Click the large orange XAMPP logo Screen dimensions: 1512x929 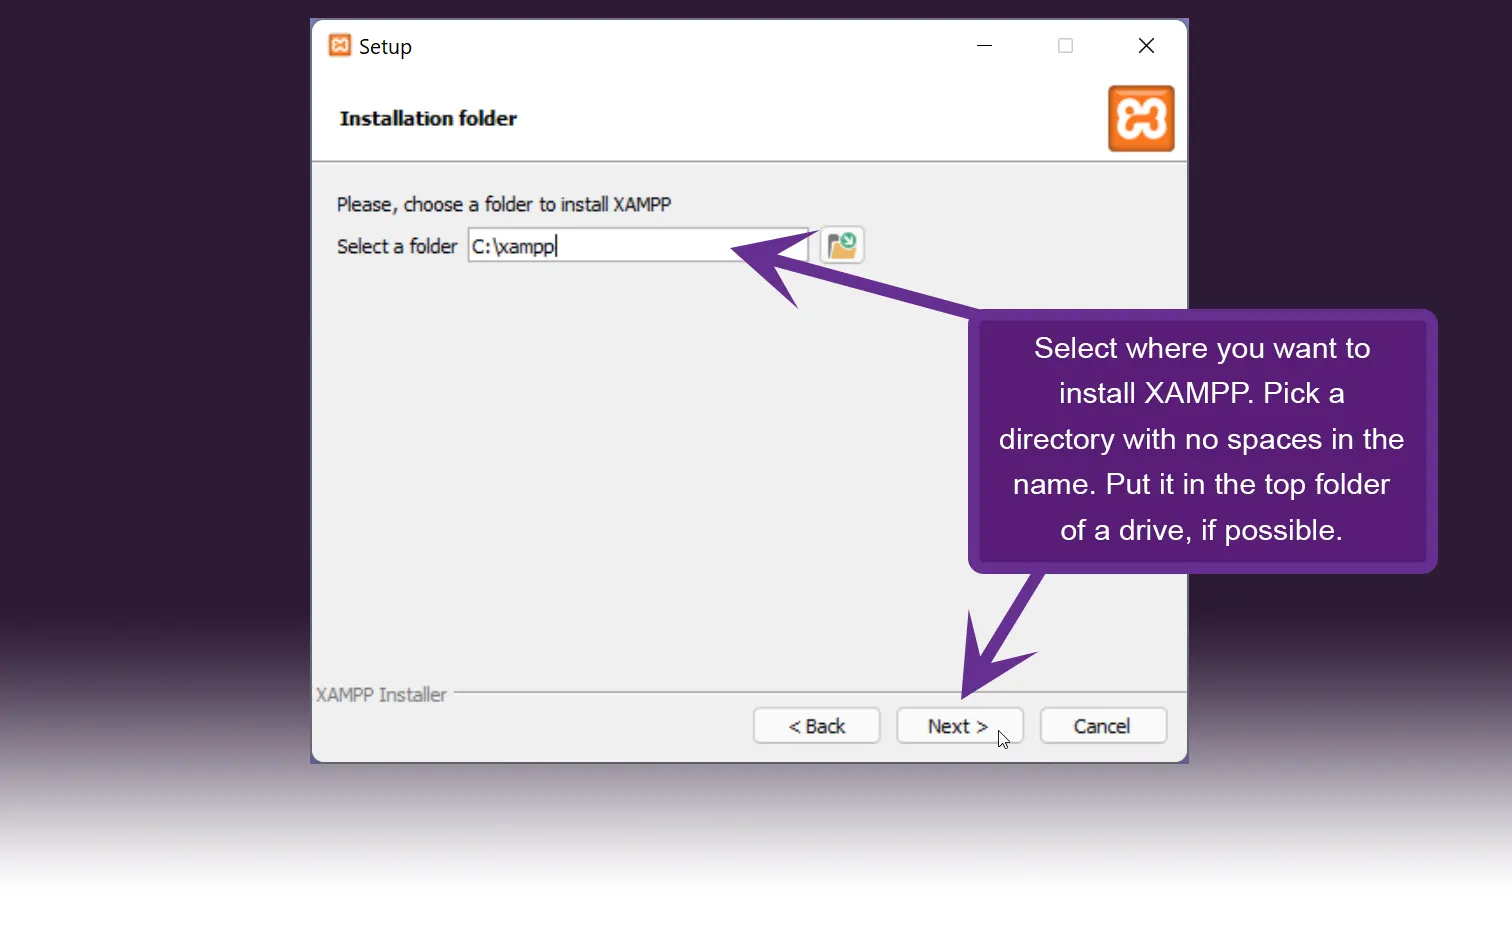click(x=1140, y=119)
